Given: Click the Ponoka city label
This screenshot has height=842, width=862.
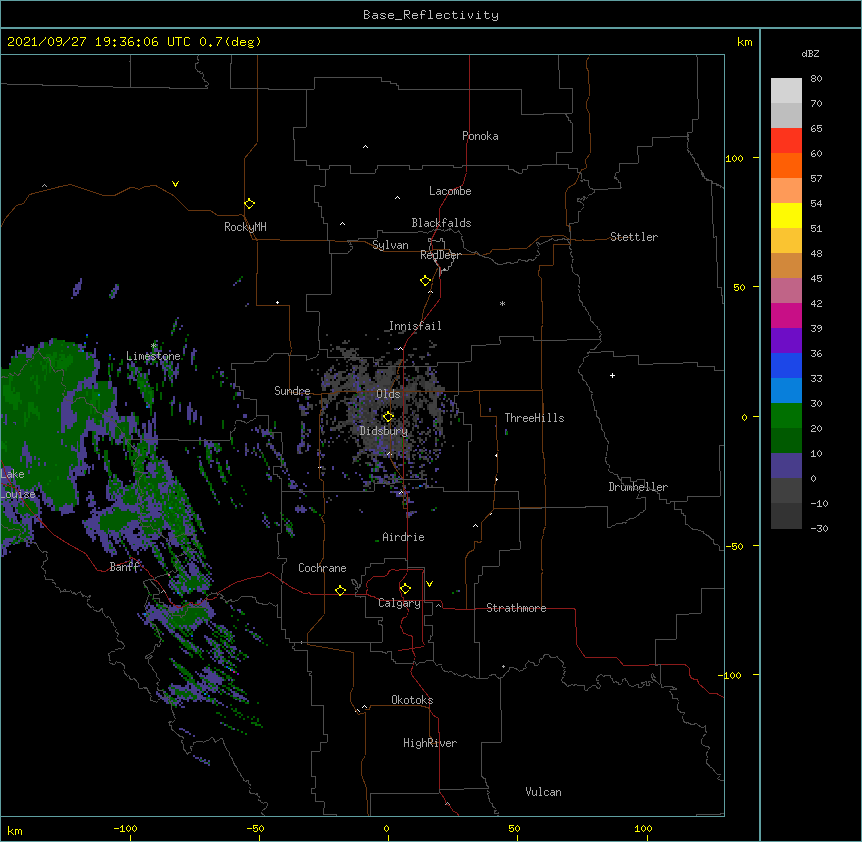Looking at the screenshot, I should (x=480, y=136).
